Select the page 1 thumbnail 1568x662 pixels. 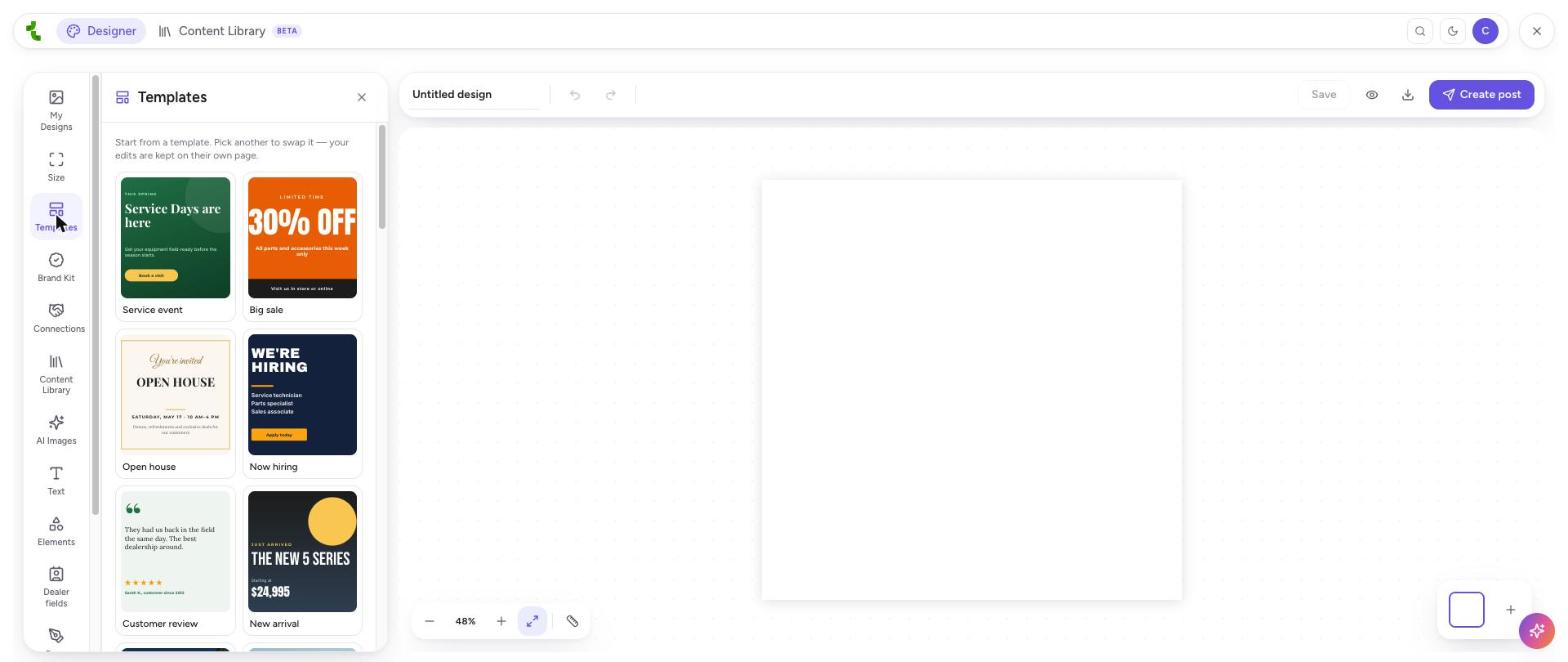(1467, 610)
